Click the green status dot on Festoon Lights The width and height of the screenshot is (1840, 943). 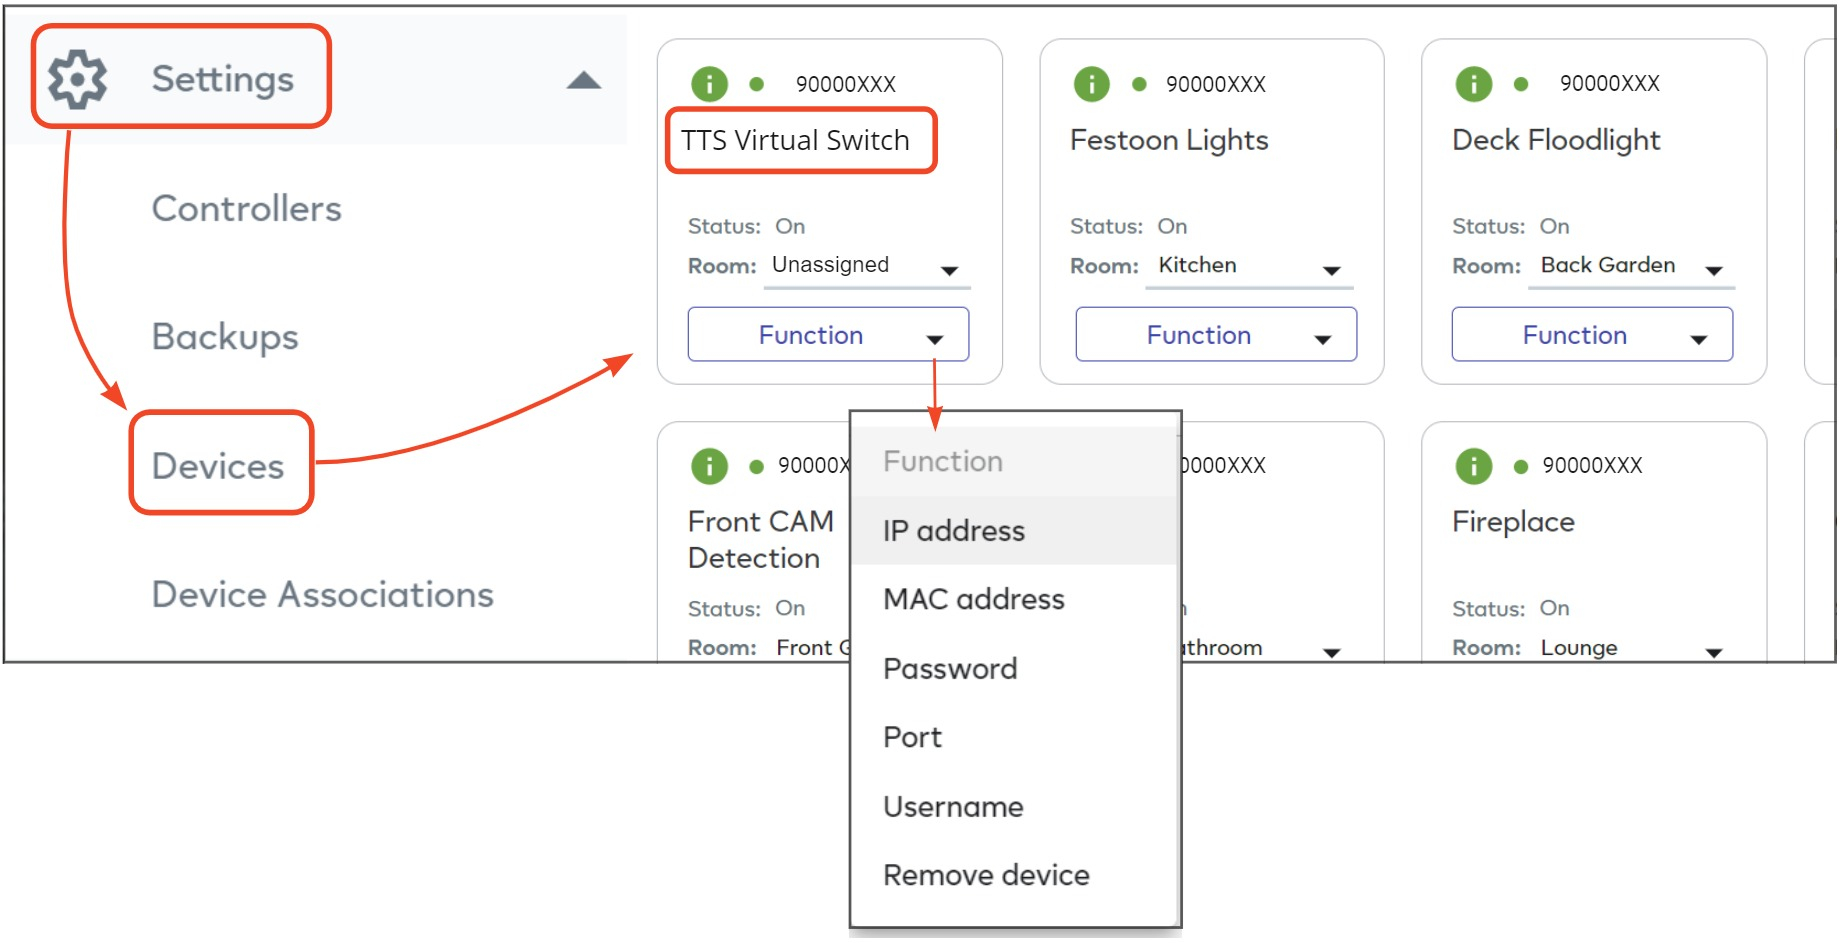(1139, 84)
